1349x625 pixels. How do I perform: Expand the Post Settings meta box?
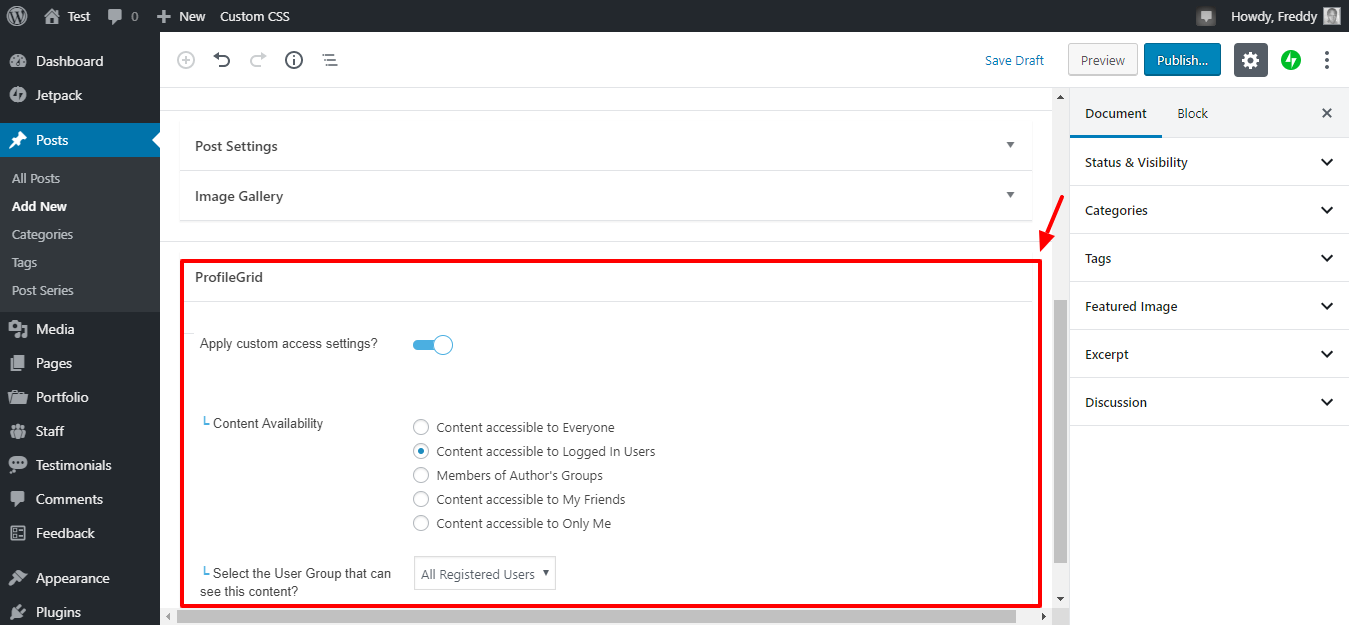point(605,146)
